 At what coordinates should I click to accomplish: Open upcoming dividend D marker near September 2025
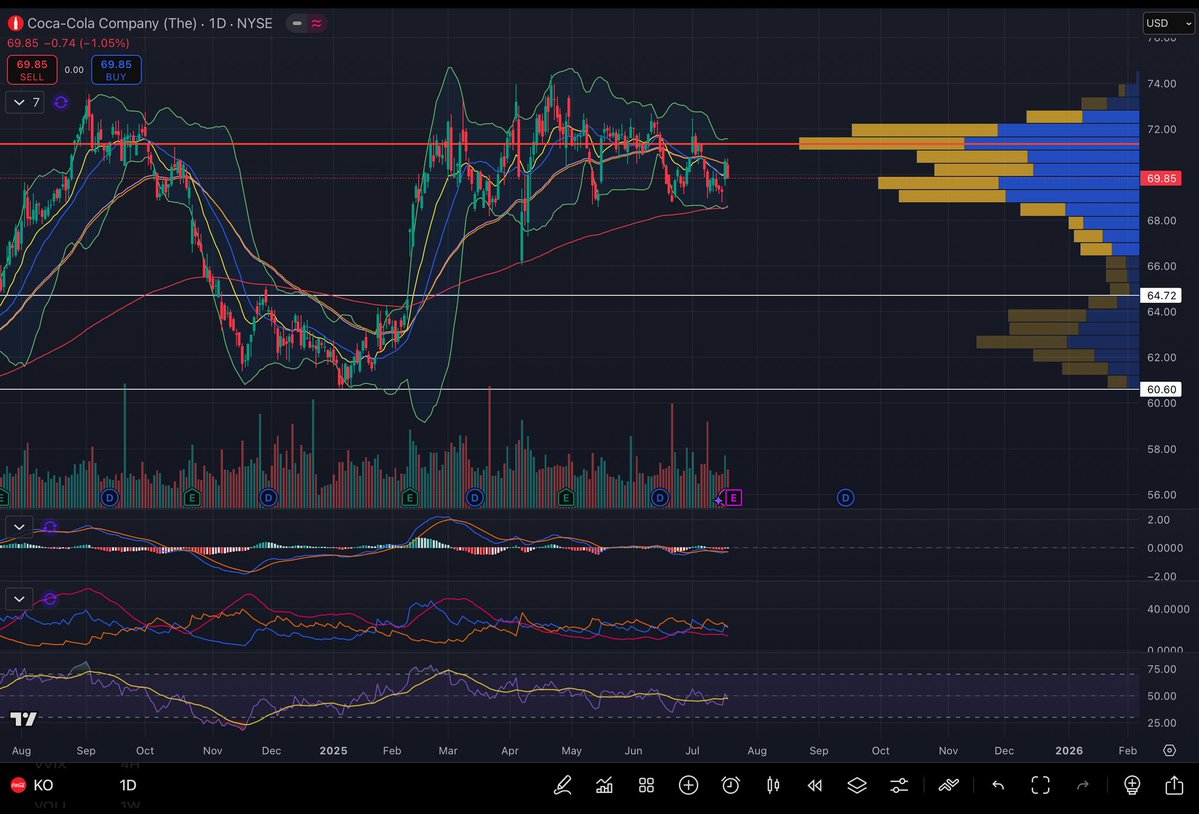pyautogui.click(x=845, y=498)
